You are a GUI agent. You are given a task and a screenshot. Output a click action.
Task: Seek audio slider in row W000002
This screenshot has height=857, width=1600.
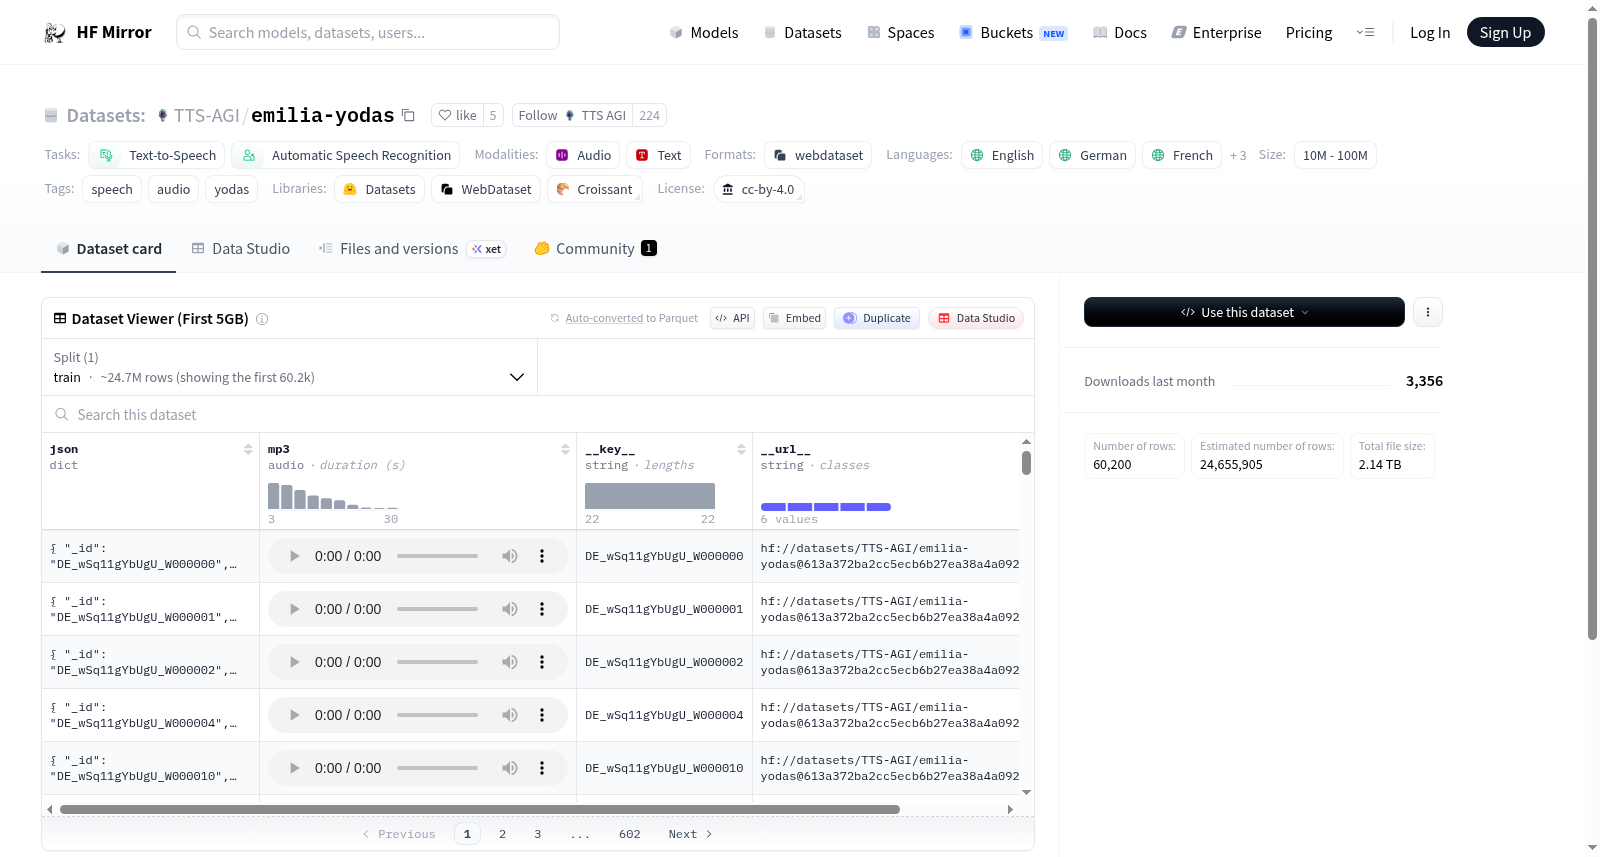coord(437,662)
